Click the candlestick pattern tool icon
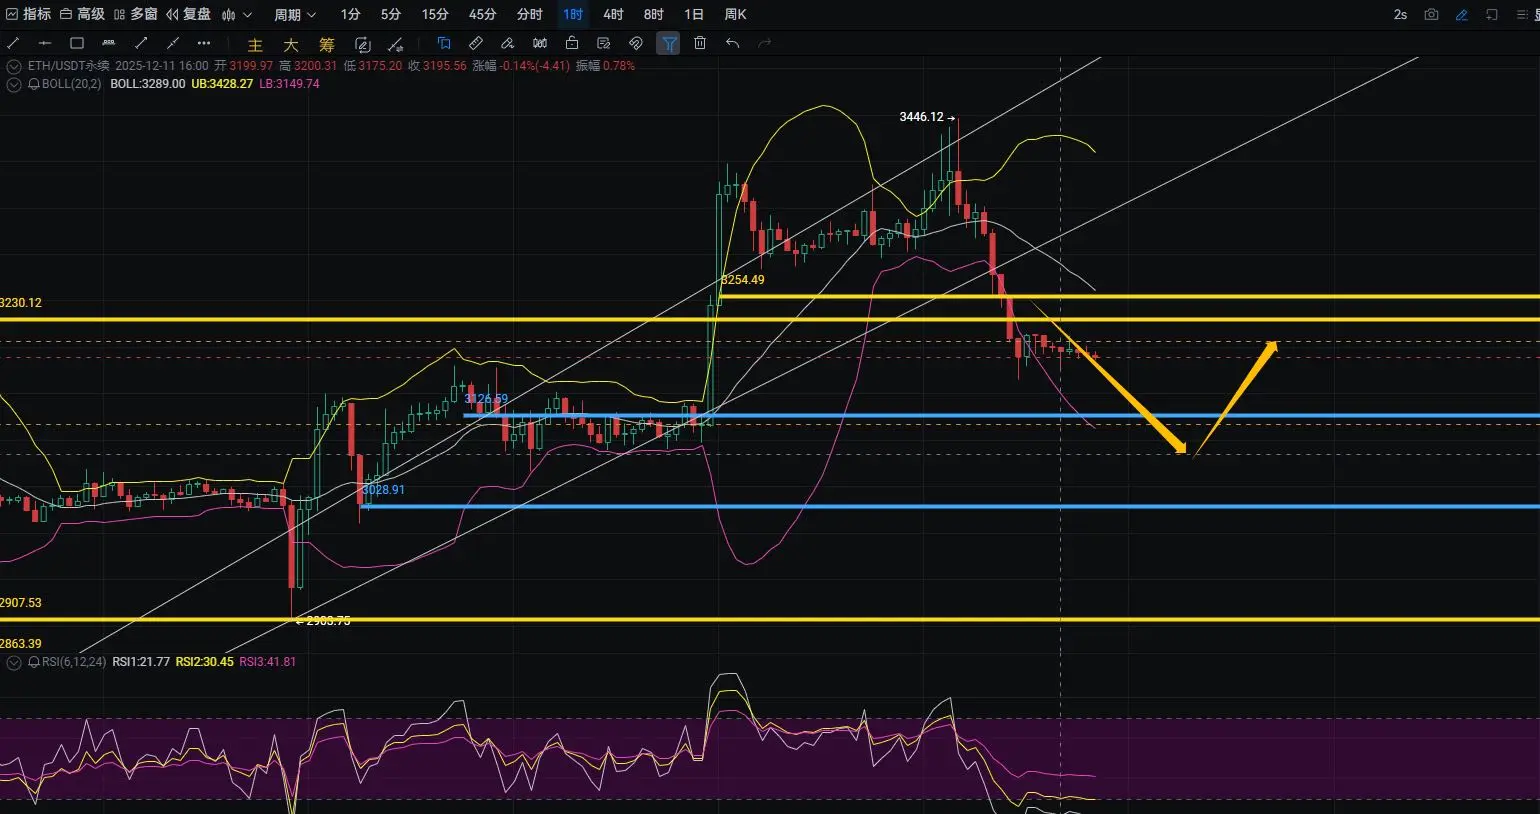 pos(540,43)
